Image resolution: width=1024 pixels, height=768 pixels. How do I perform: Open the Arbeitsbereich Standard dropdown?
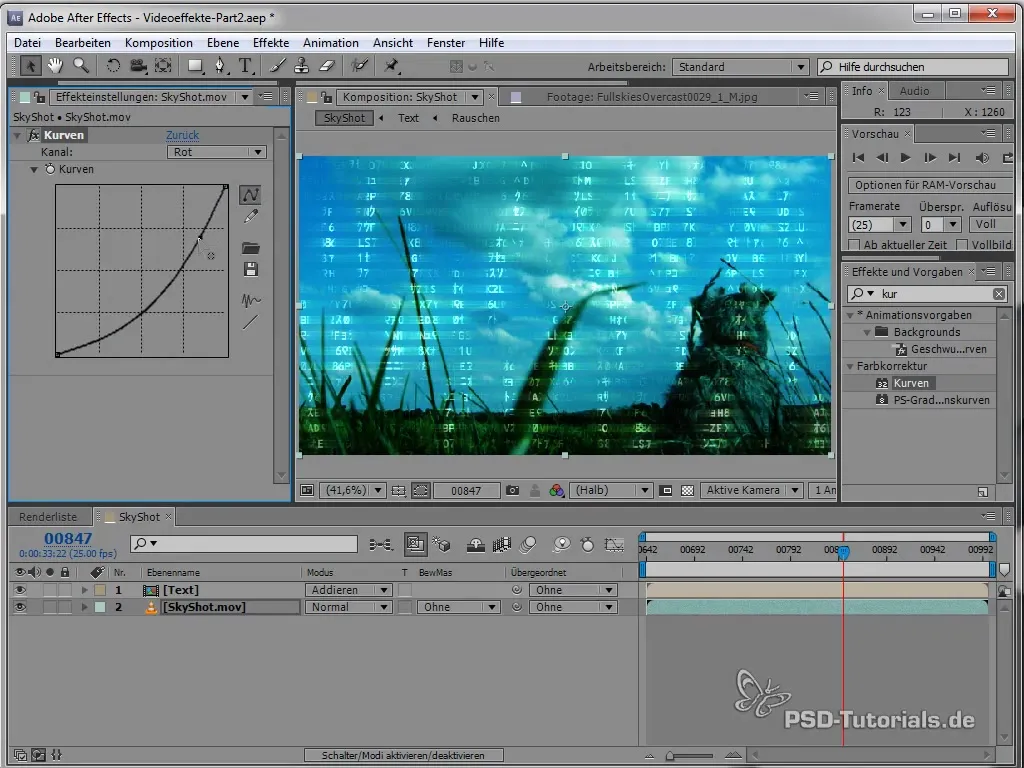[741, 67]
